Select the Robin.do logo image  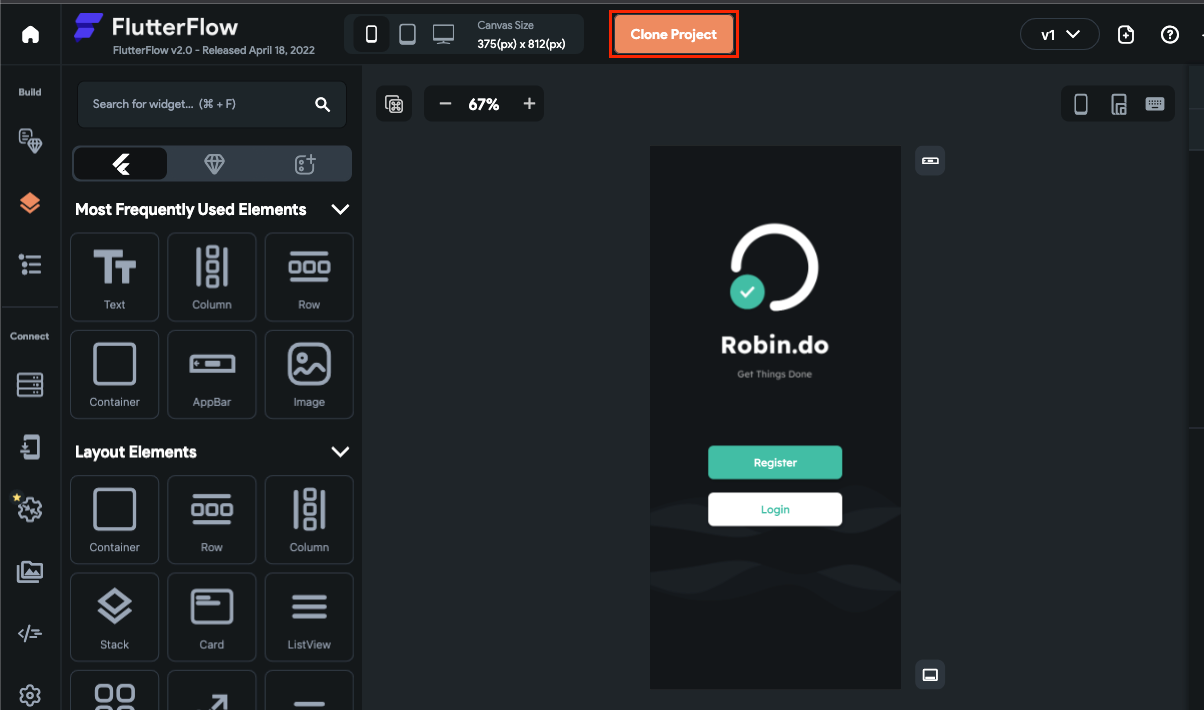[774, 267]
